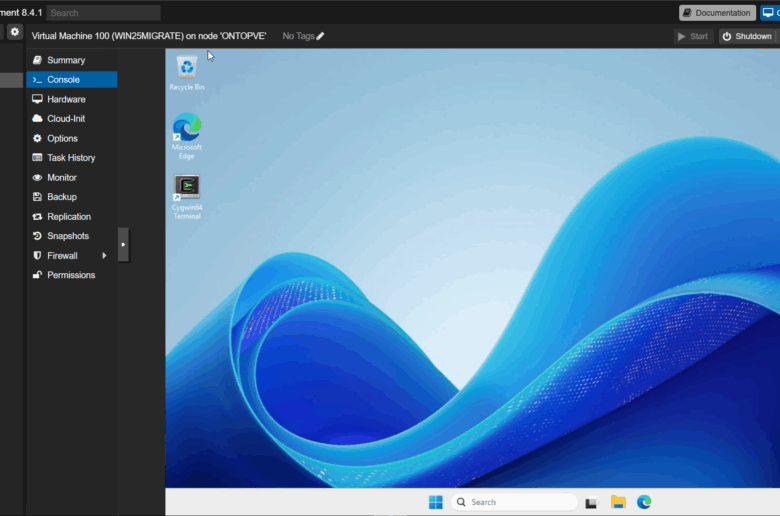Click the Shutdown power icon
780x516 pixels.
pyautogui.click(x=727, y=36)
